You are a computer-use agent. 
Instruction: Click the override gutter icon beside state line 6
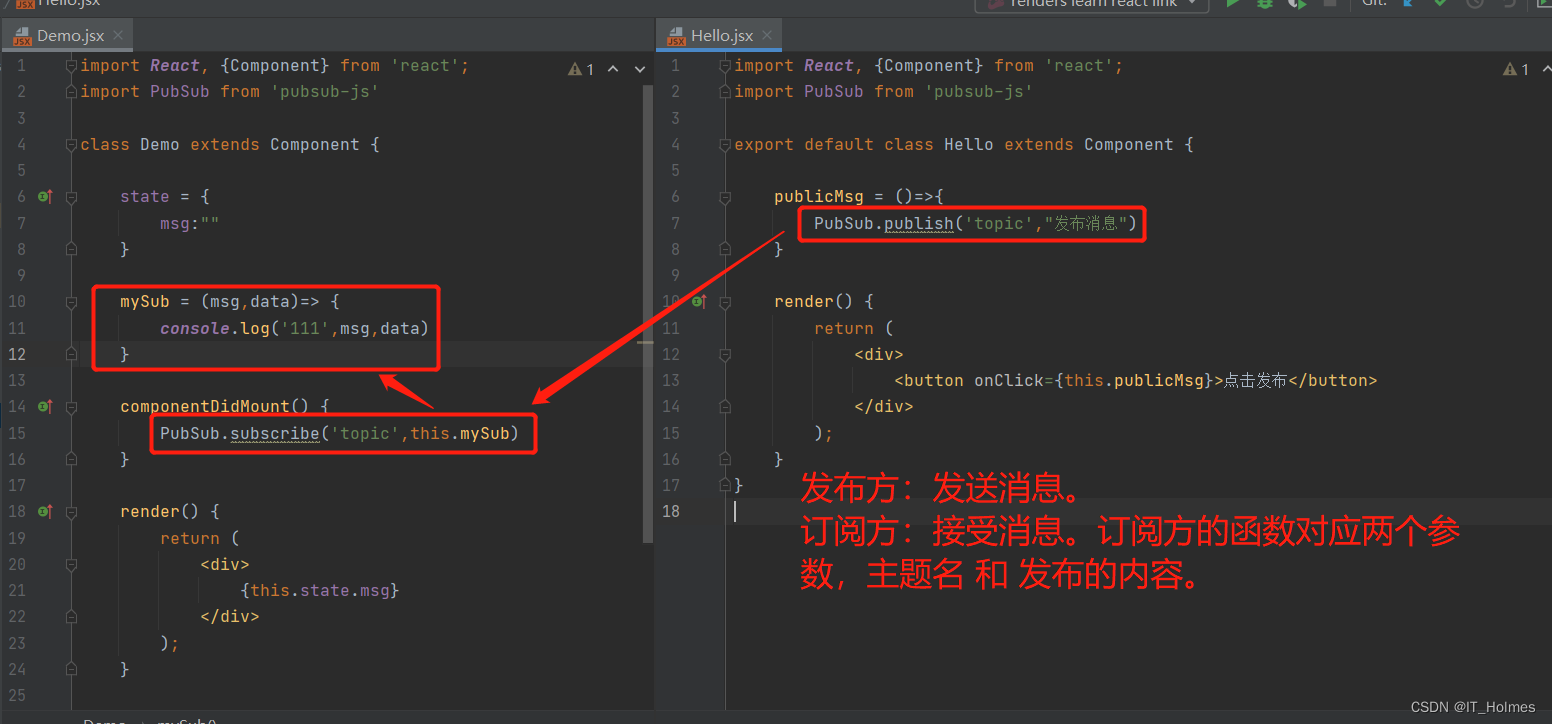click(44, 197)
